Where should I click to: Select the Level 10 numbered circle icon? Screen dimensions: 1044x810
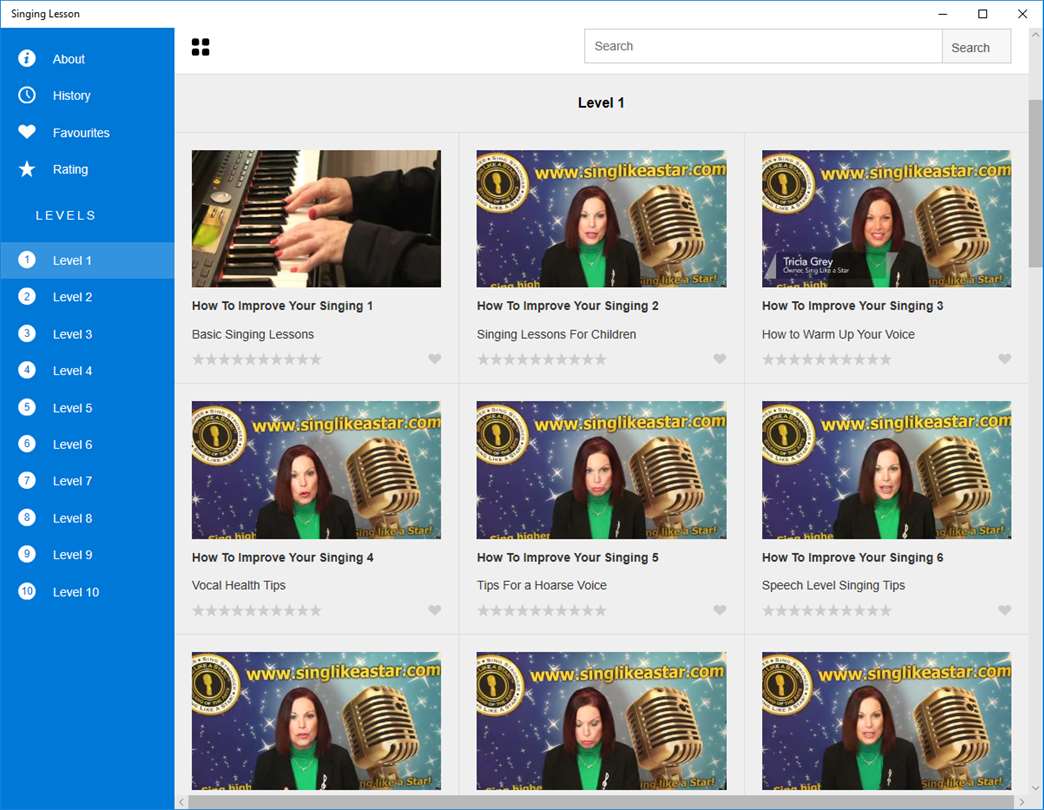tap(27, 592)
